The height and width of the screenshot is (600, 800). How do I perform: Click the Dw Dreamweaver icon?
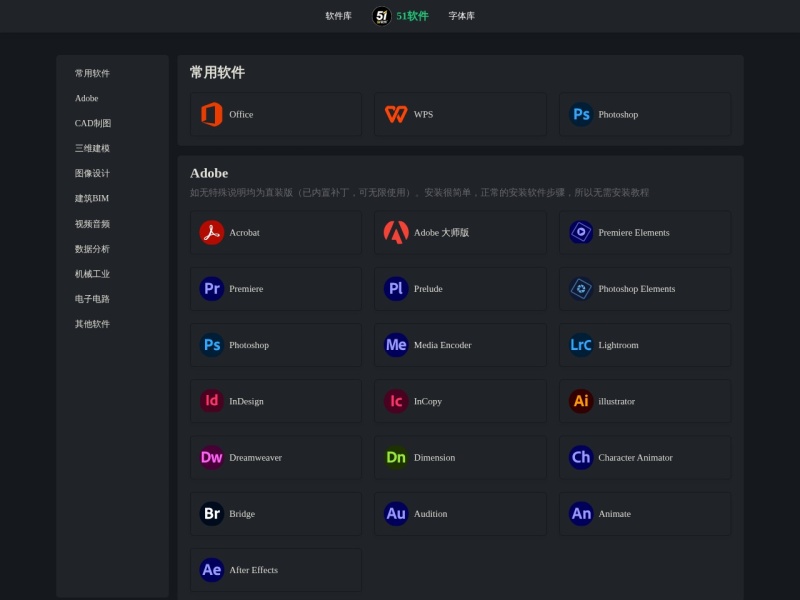[212, 457]
